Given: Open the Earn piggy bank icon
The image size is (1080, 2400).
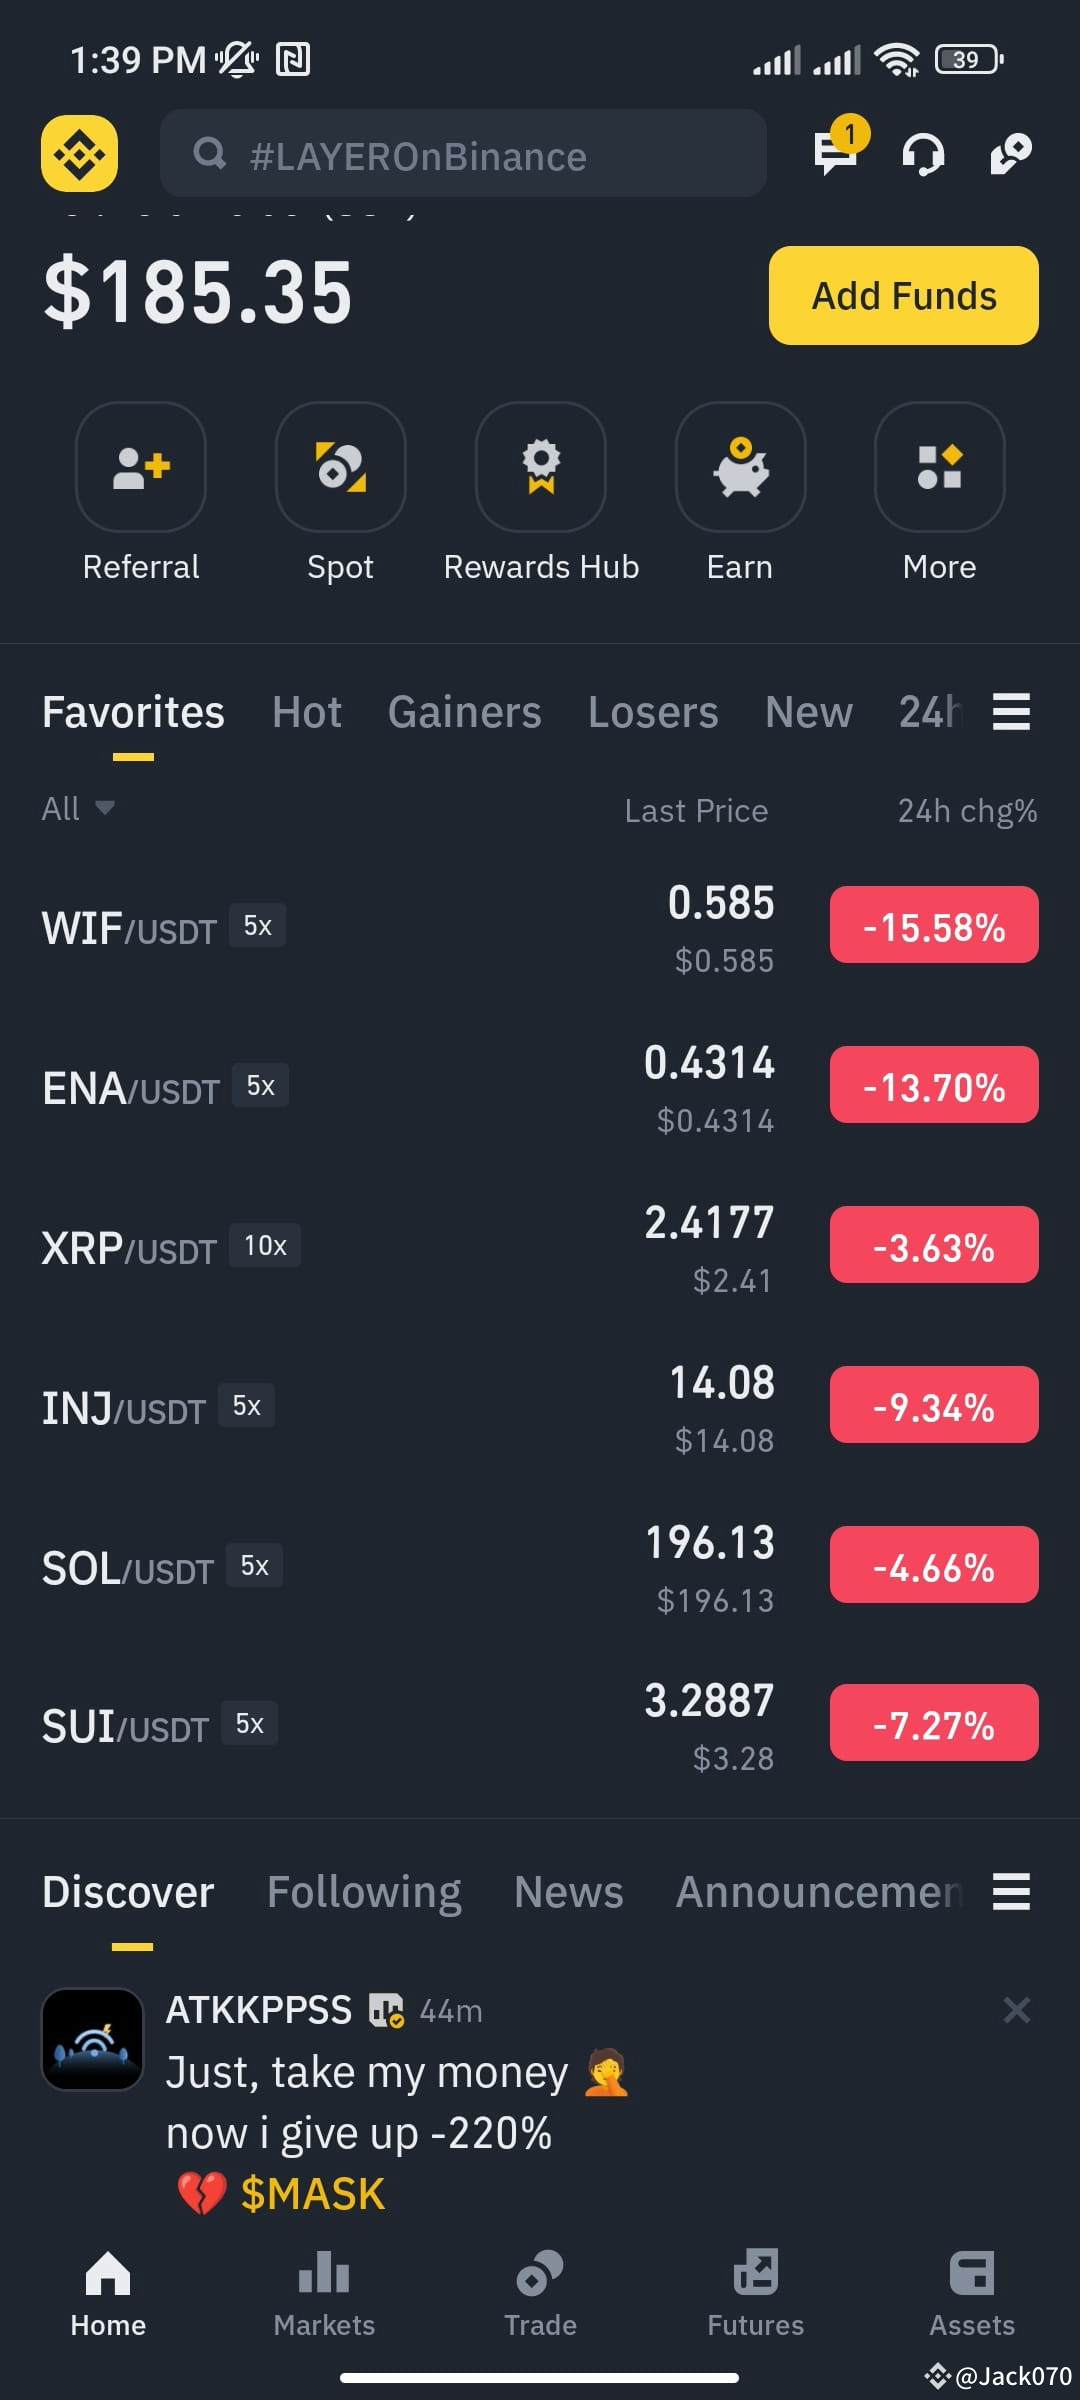Looking at the screenshot, I should tap(740, 467).
